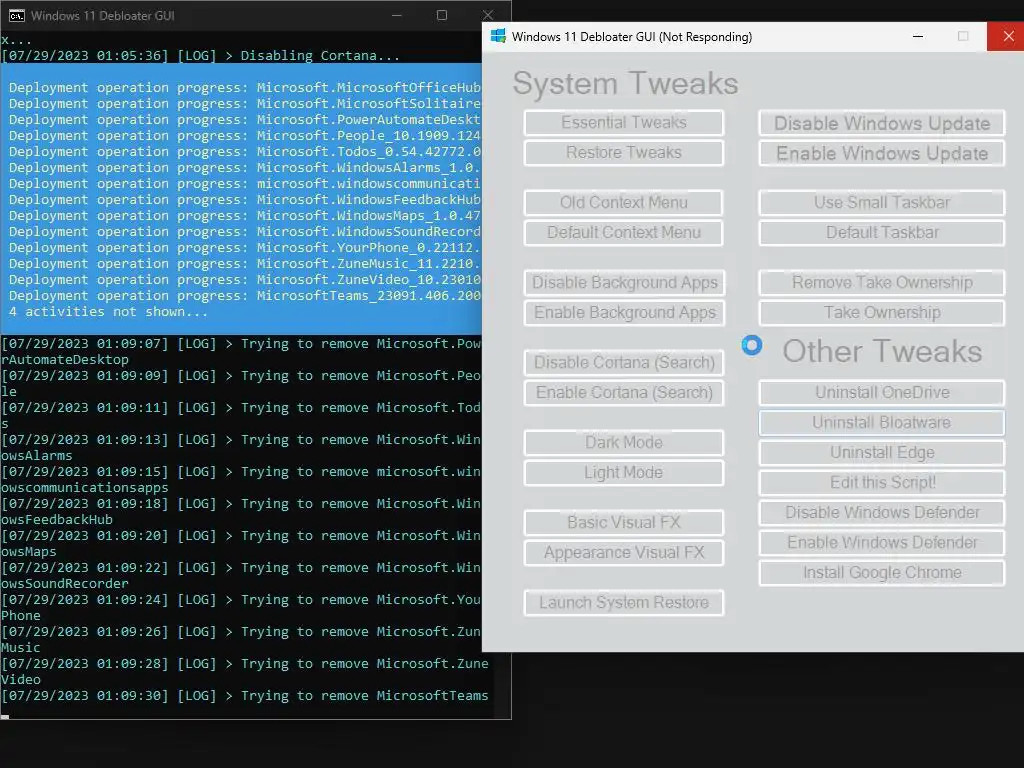Apply Appearance Visual FX
Screen dimensions: 1024x768
(x=624, y=552)
